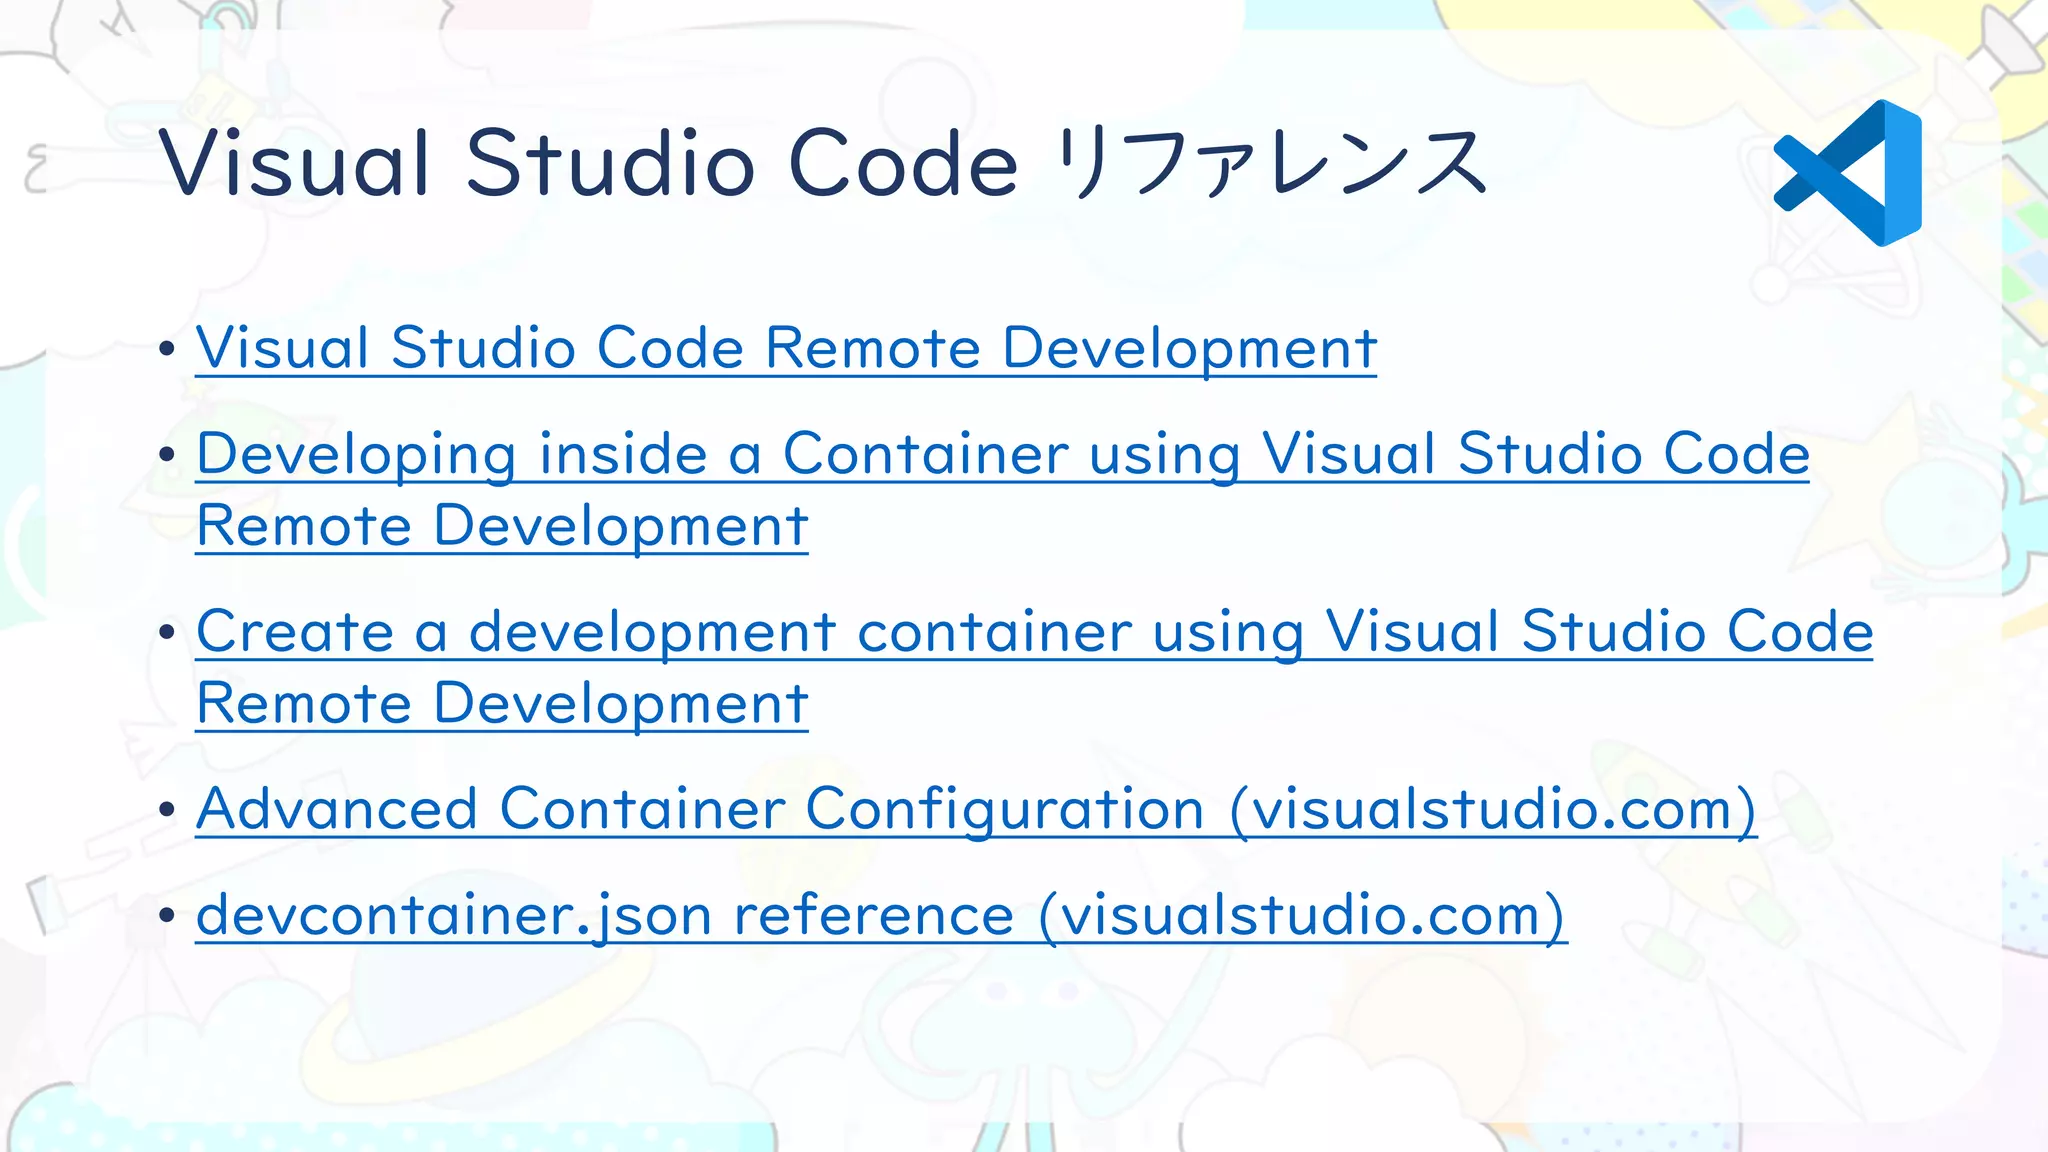Open the Create a development container link
Screen dimensions: 2048x1152
click(x=1034, y=666)
